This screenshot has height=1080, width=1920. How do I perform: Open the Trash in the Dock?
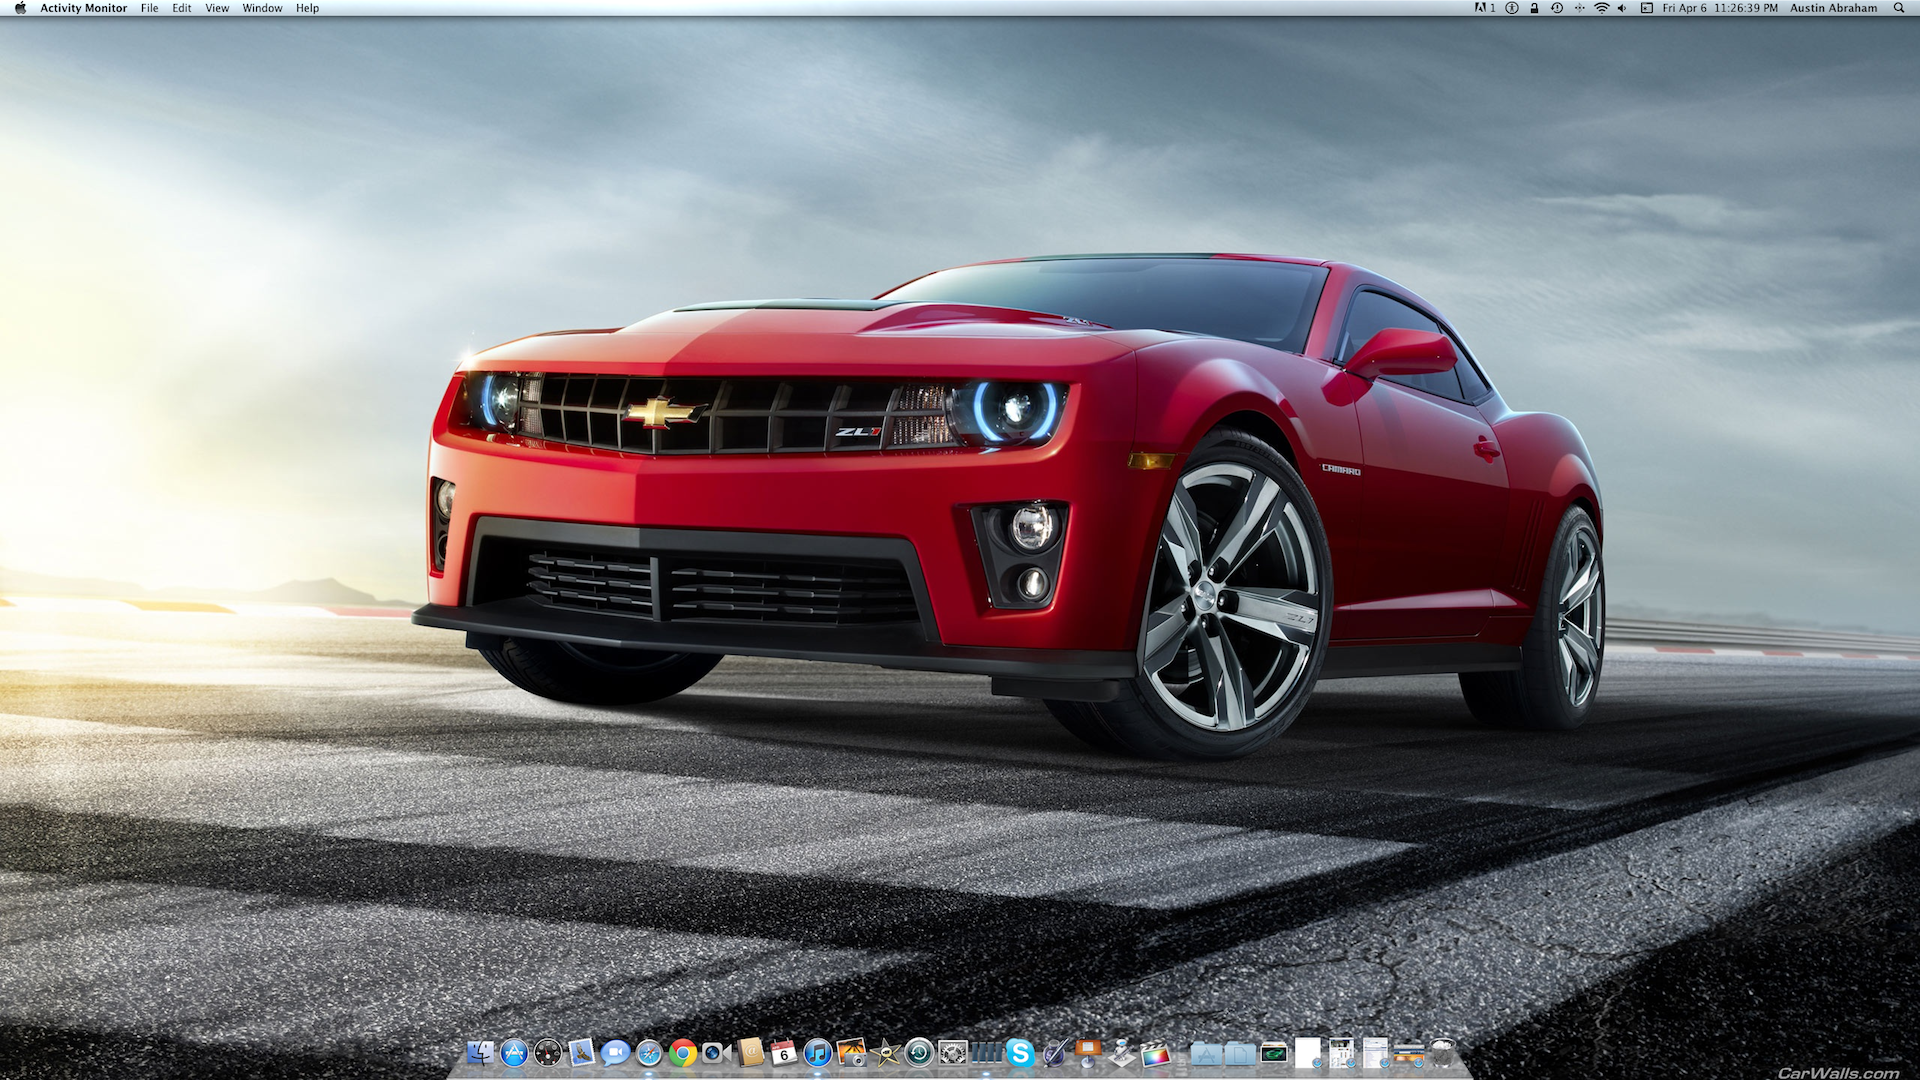pos(1442,1052)
